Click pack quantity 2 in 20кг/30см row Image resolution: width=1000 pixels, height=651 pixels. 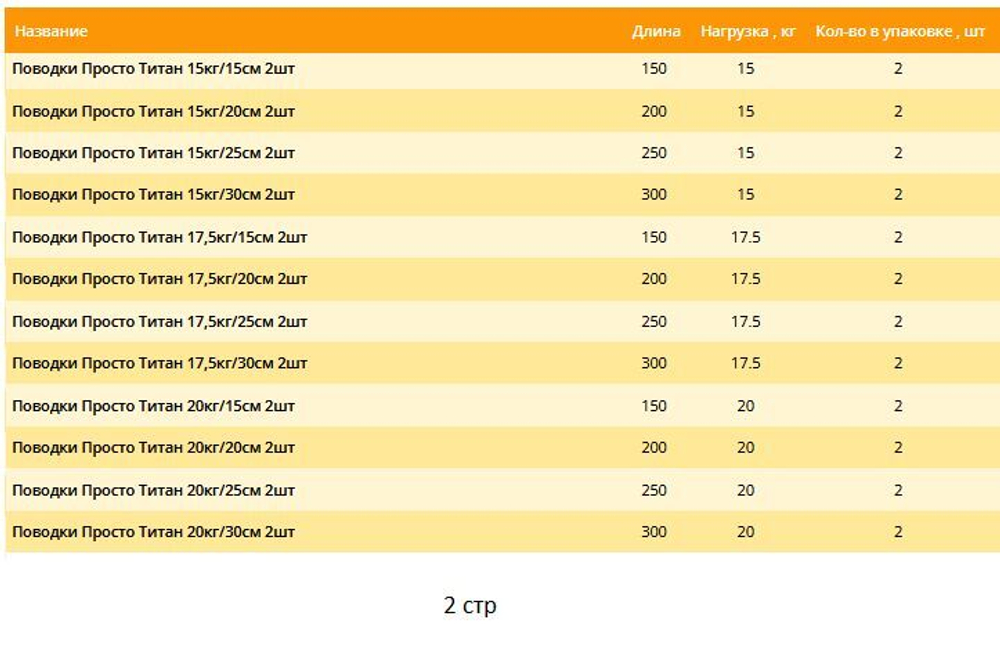[898, 532]
